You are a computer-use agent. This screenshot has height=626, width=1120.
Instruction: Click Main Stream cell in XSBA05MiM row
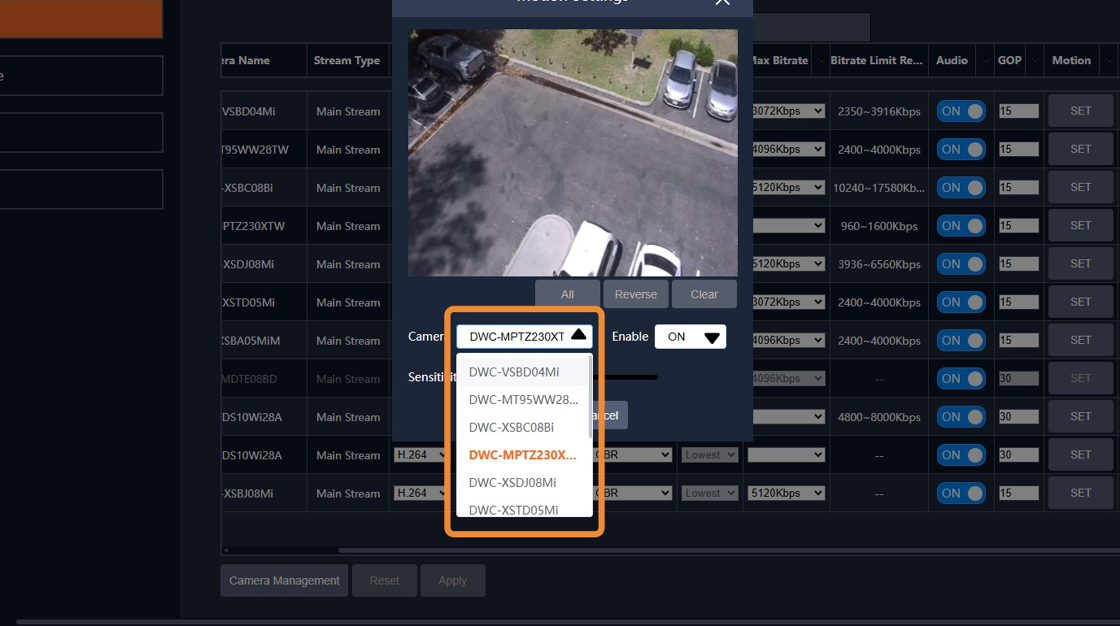tap(348, 341)
